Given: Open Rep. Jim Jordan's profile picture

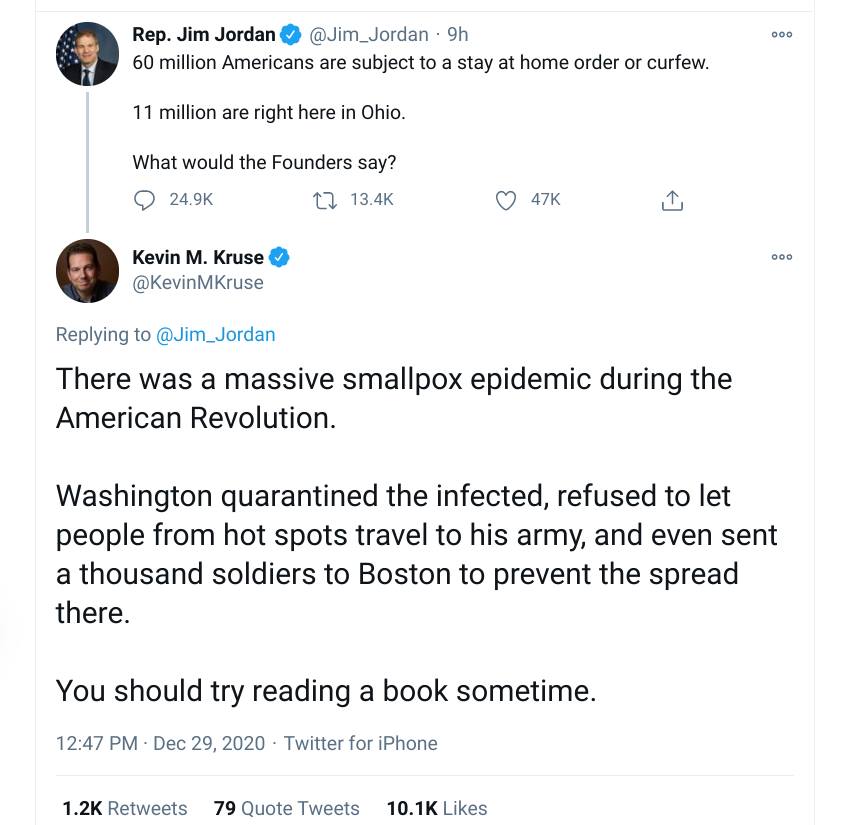Looking at the screenshot, I should coord(88,54).
